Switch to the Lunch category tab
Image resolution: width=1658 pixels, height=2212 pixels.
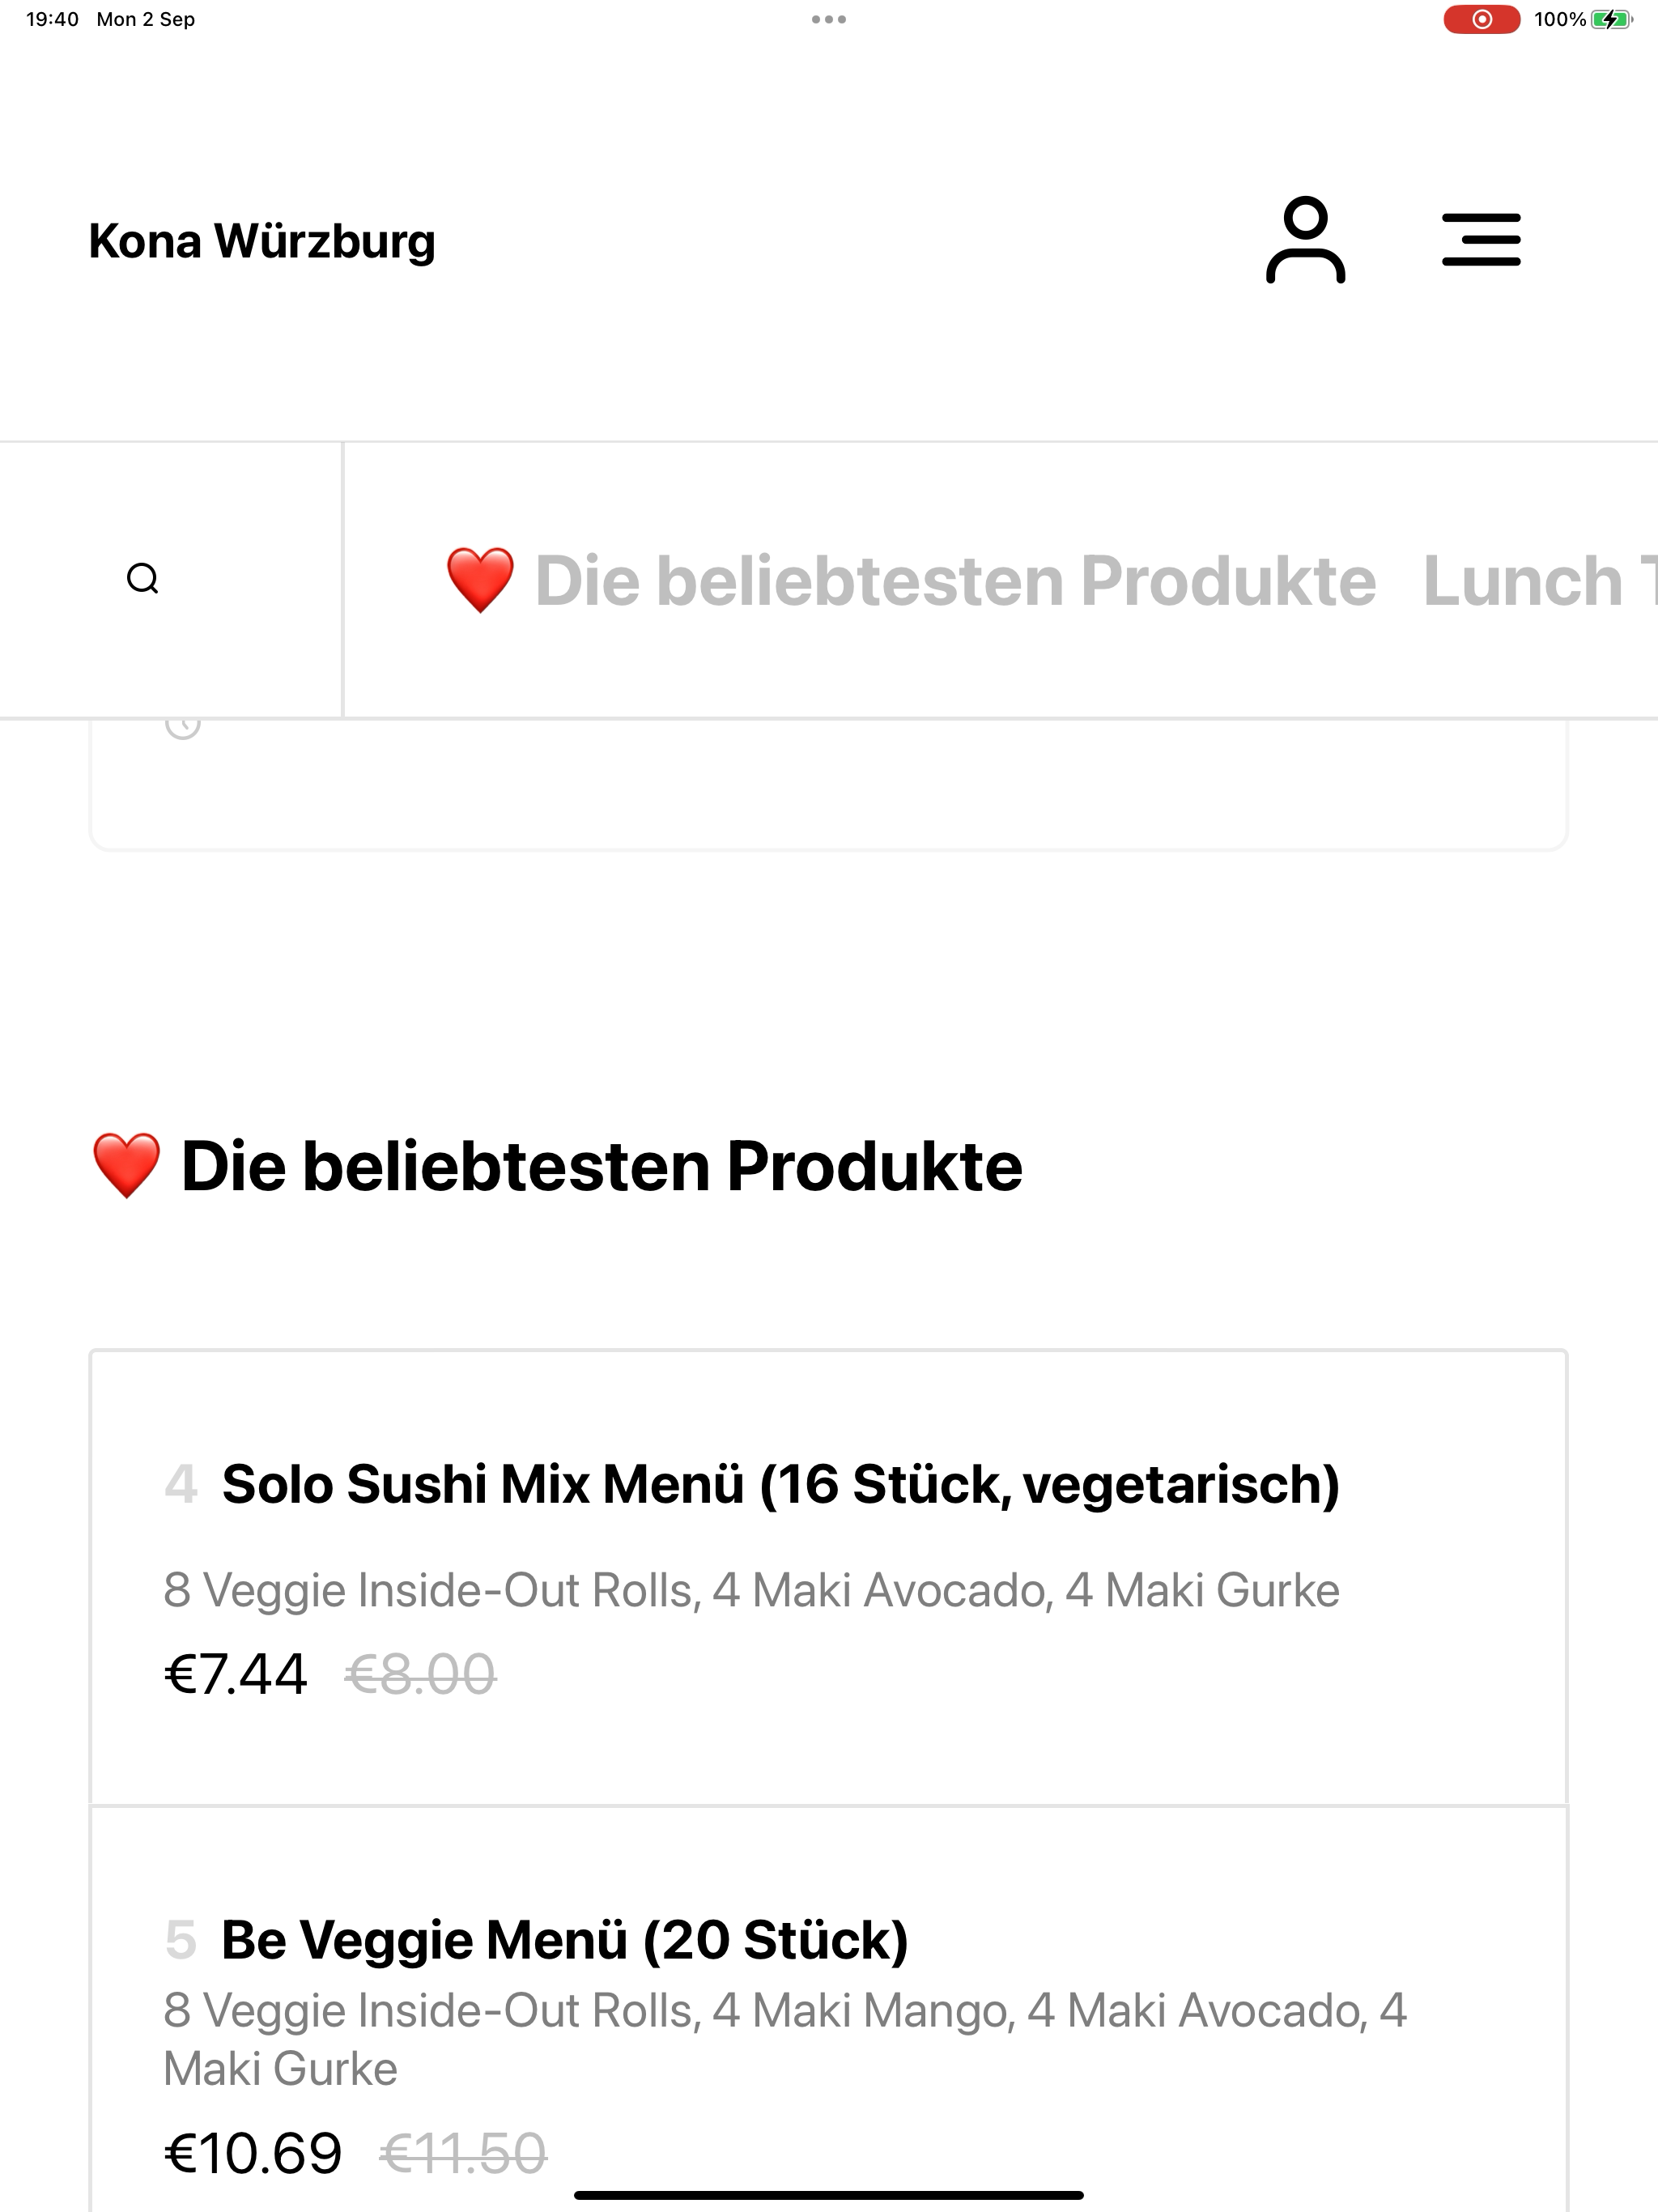1539,580
